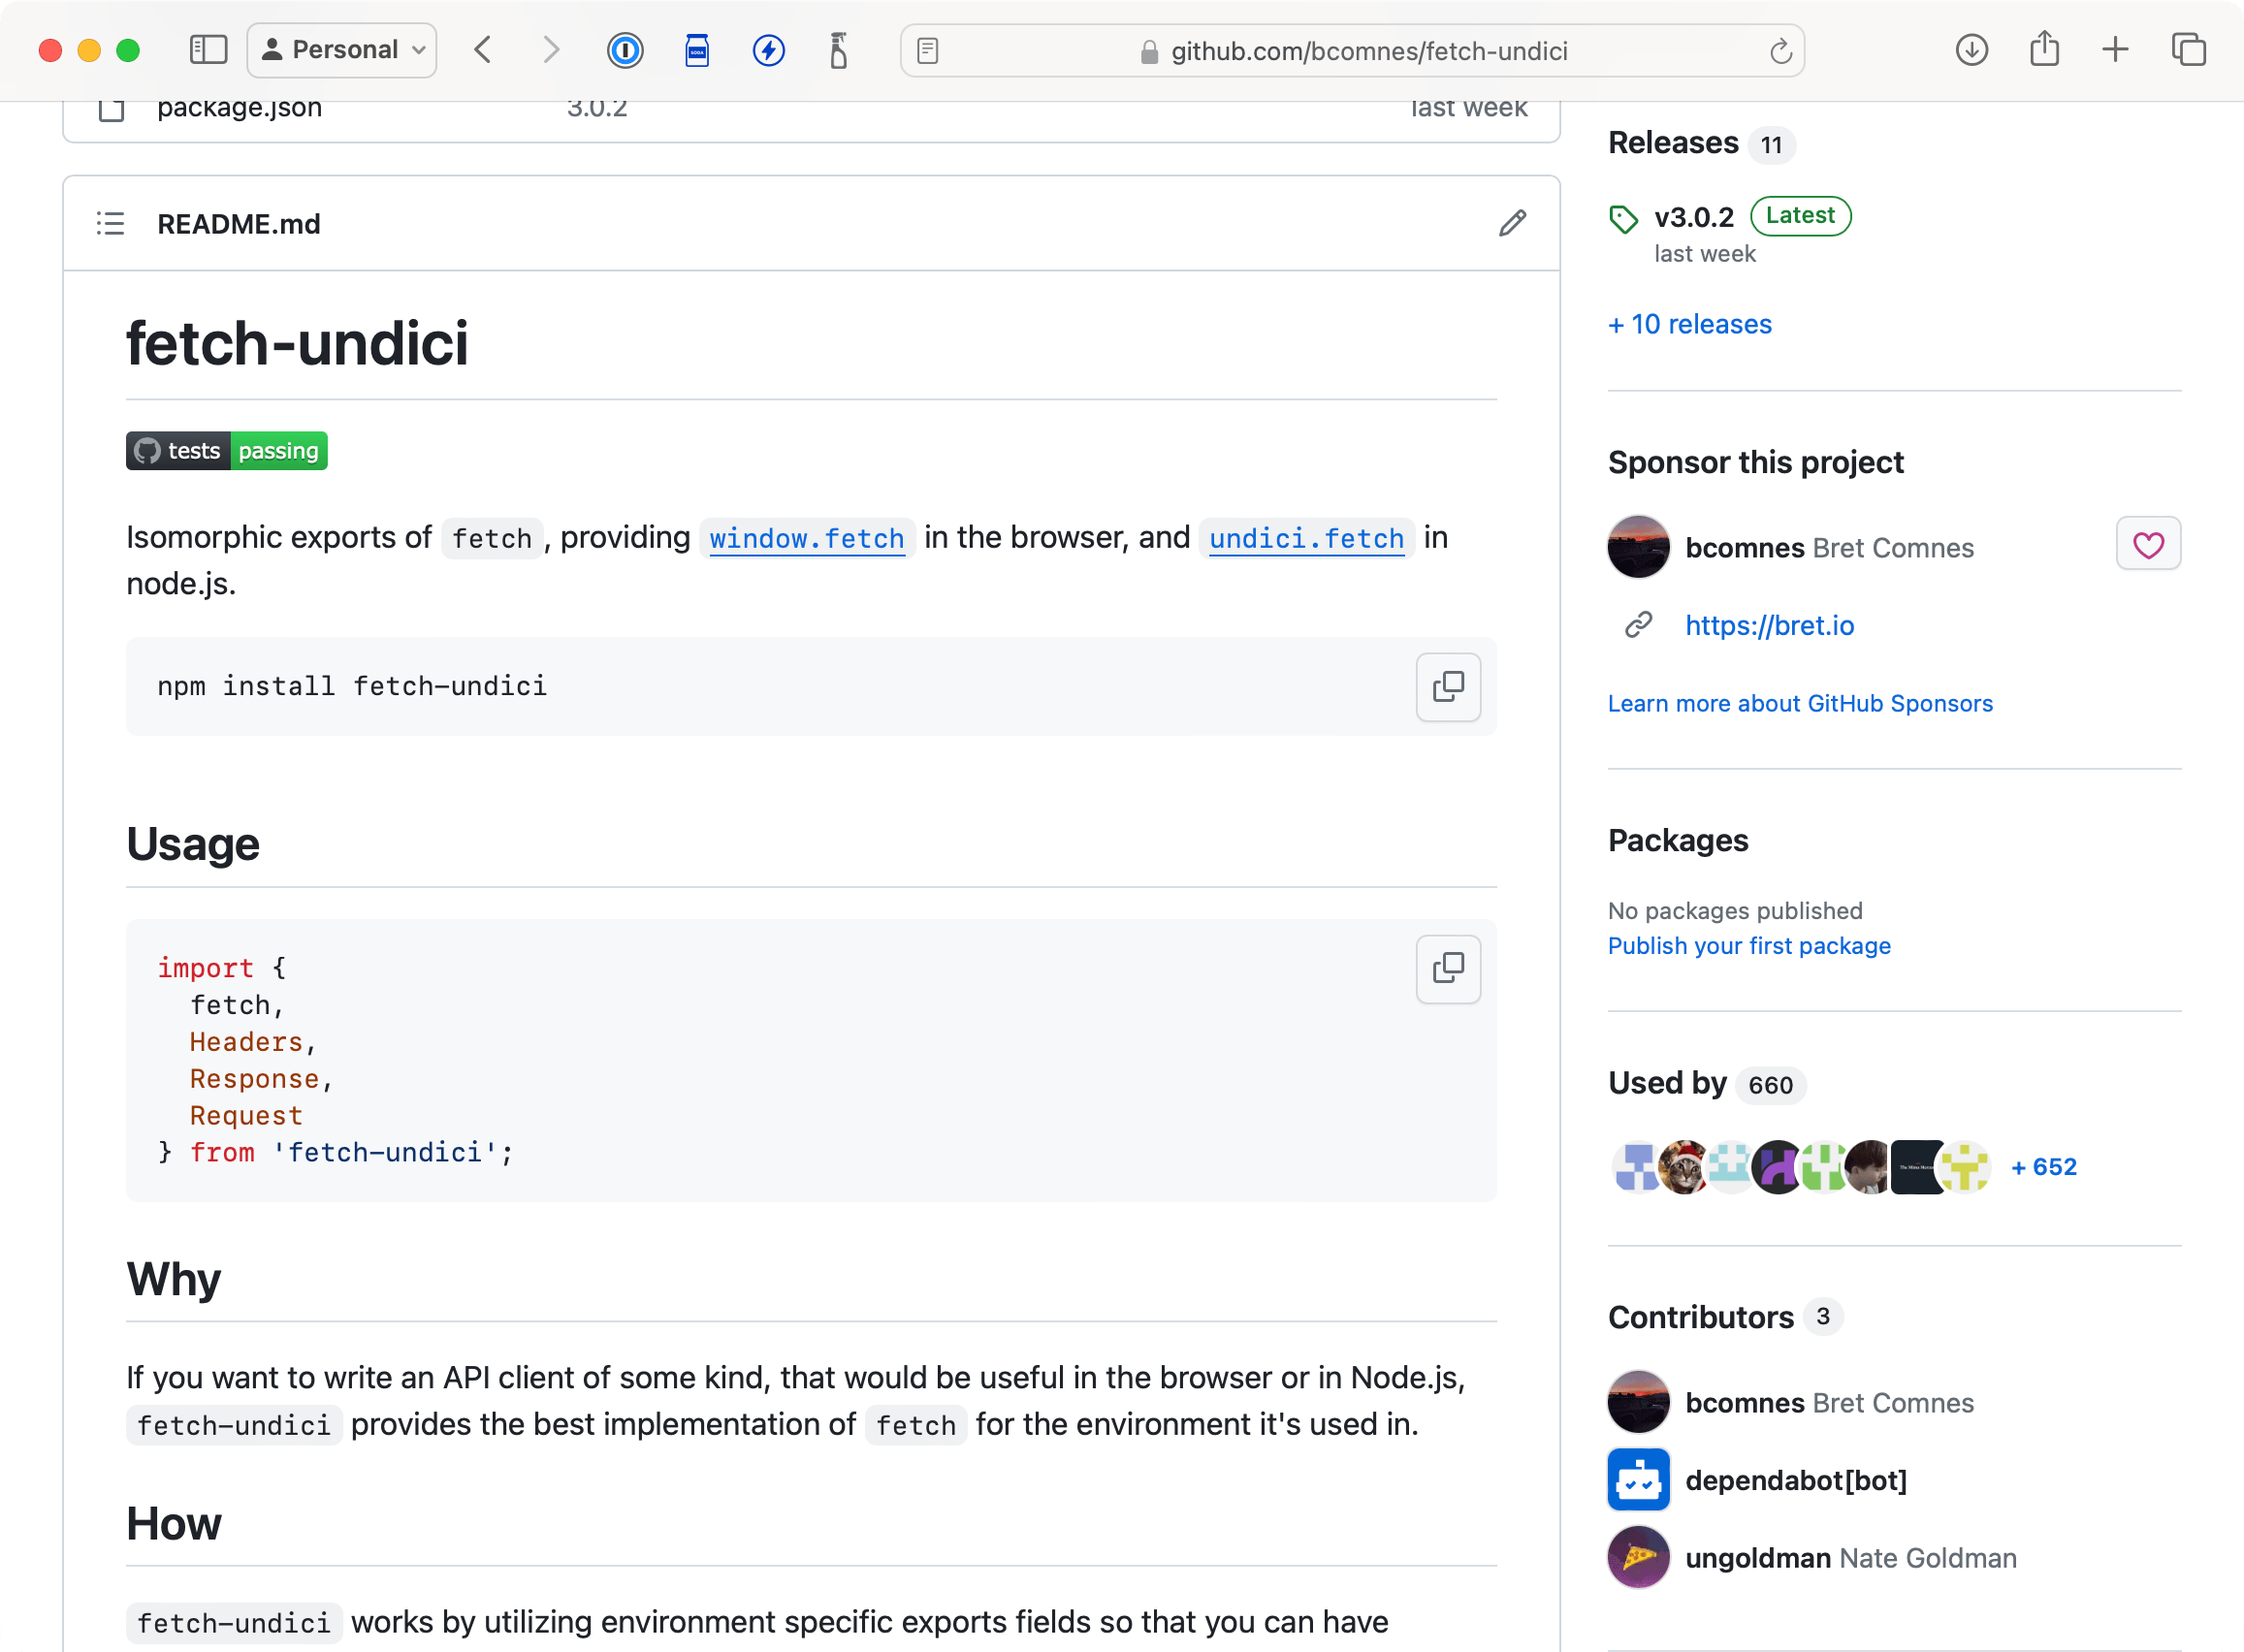2244x1652 pixels.
Task: Copy the npm install command
Action: [1448, 687]
